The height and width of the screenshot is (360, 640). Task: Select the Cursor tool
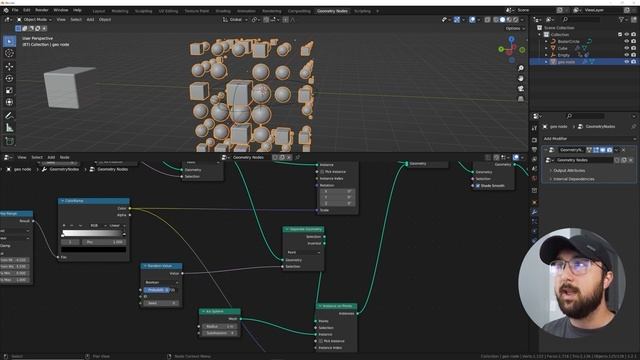tap(9, 53)
